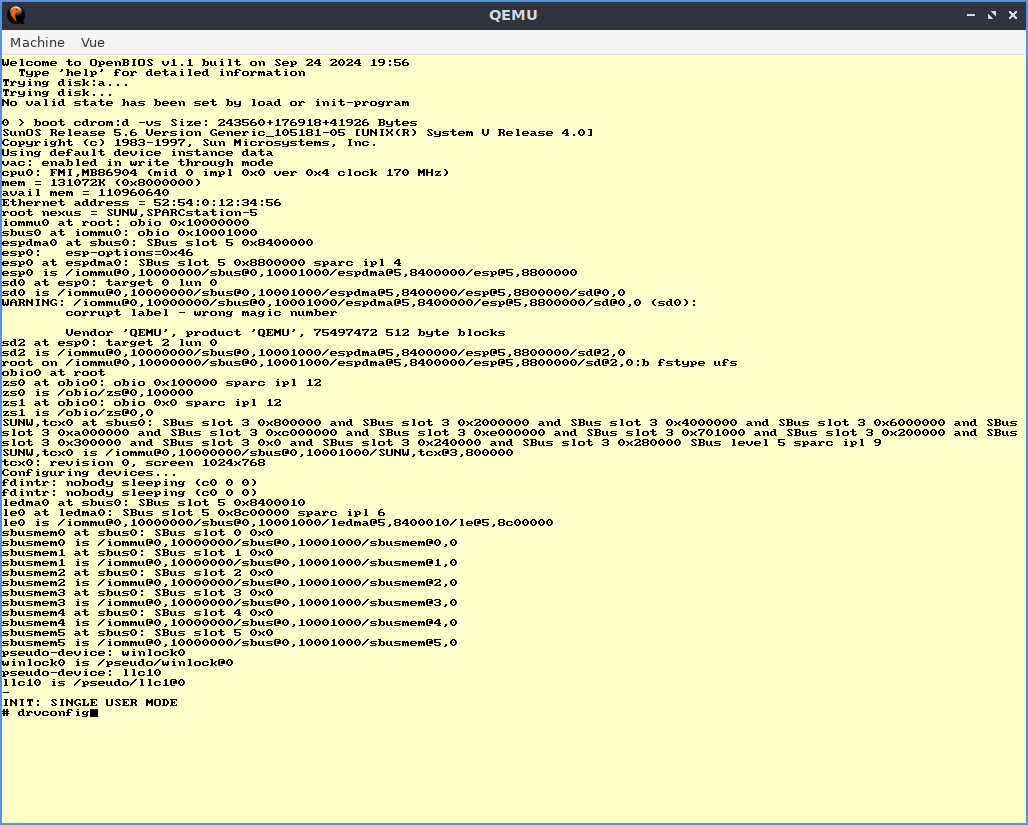
Task: Click the 'Trying disk:a...' line
Action: tap(66, 83)
